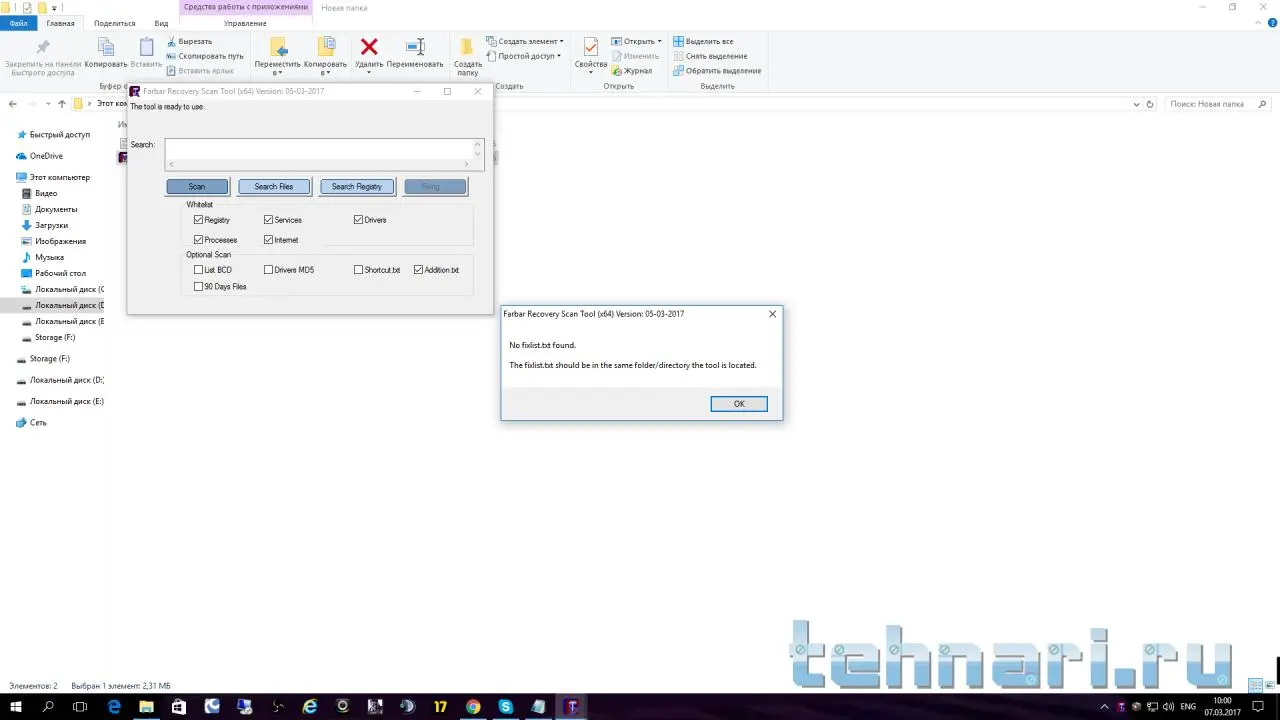Open the Файл menu
Viewport: 1280px width, 720px height.
(19, 23)
